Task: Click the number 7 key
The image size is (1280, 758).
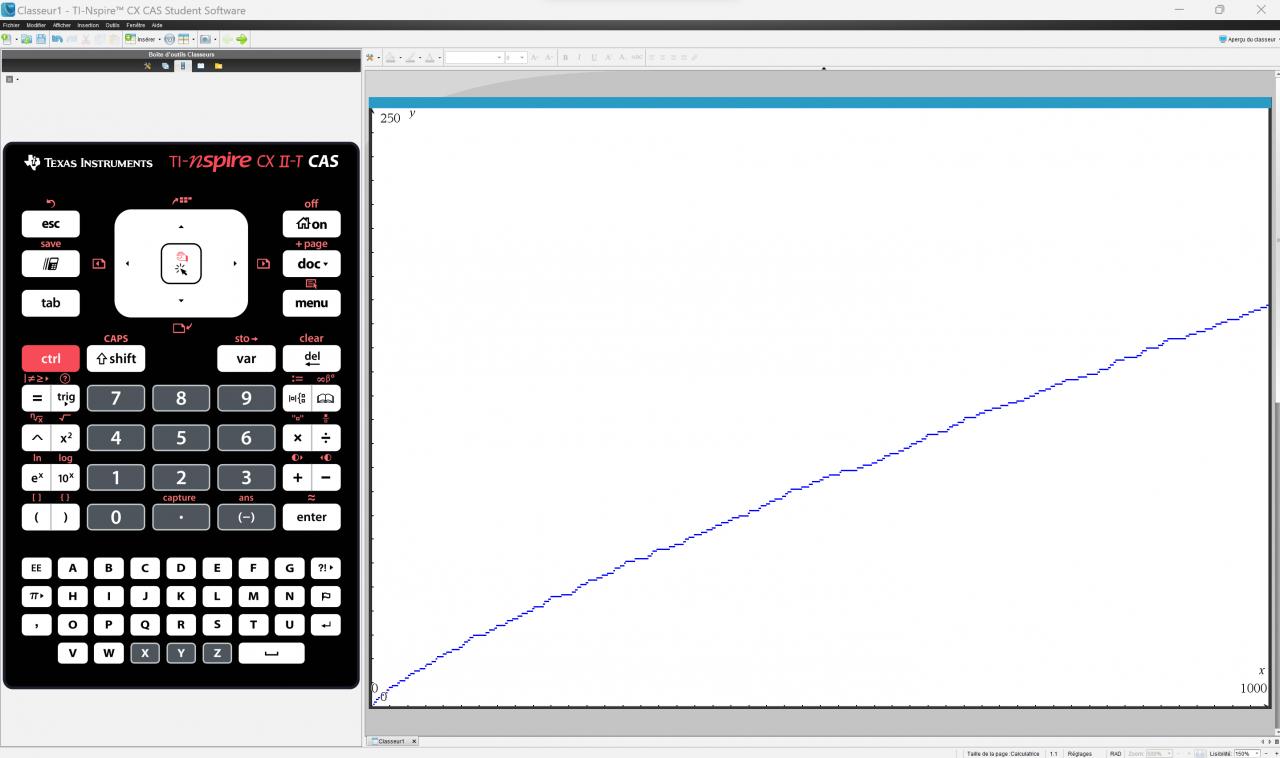Action: point(116,398)
